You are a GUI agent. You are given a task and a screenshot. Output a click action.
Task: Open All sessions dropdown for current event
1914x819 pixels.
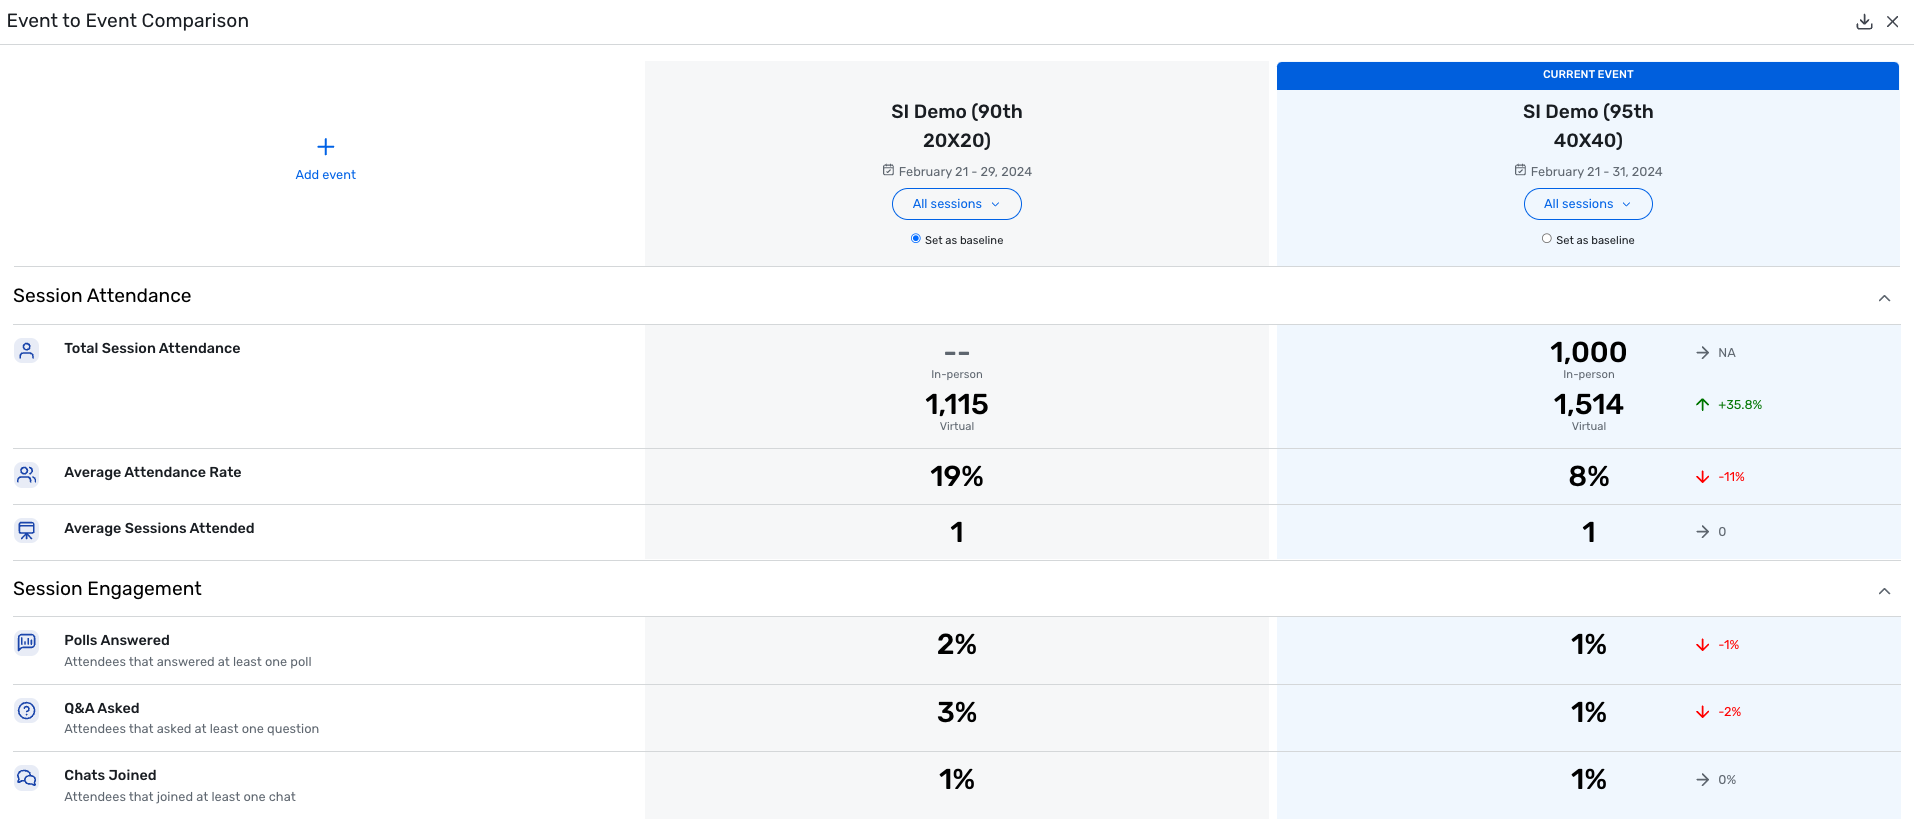click(x=1588, y=204)
